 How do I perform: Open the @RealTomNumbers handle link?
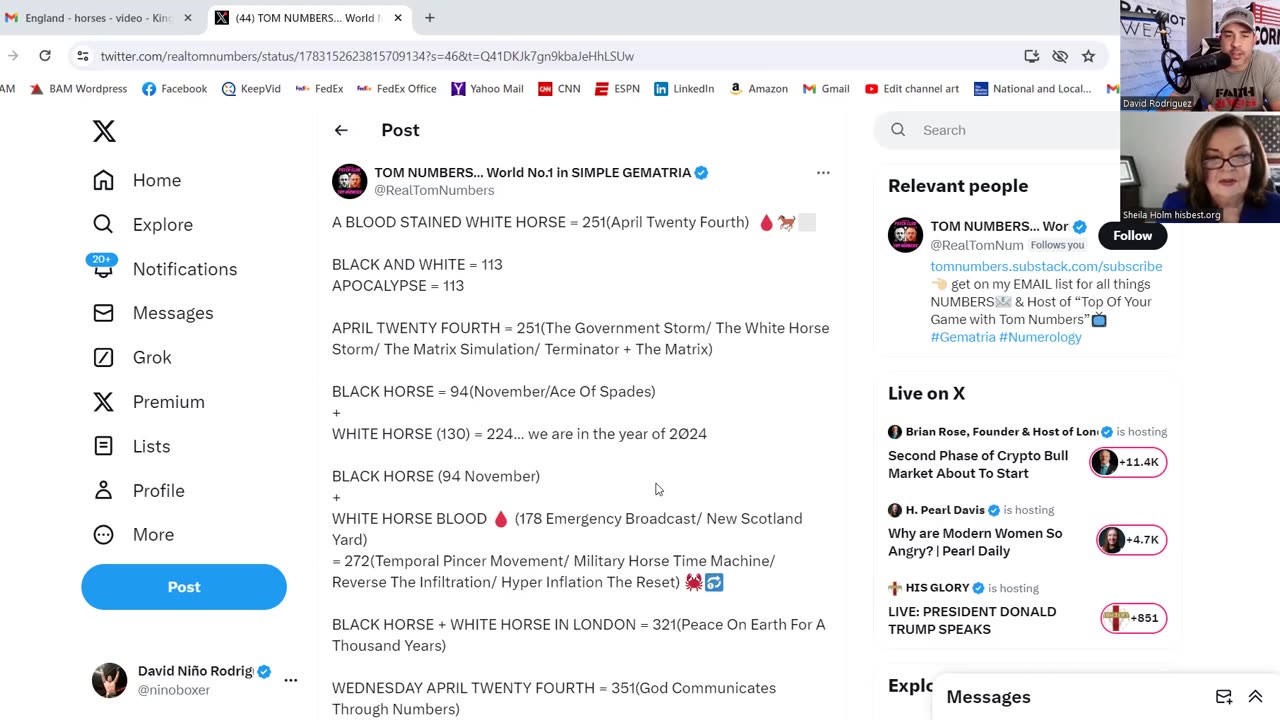(434, 190)
